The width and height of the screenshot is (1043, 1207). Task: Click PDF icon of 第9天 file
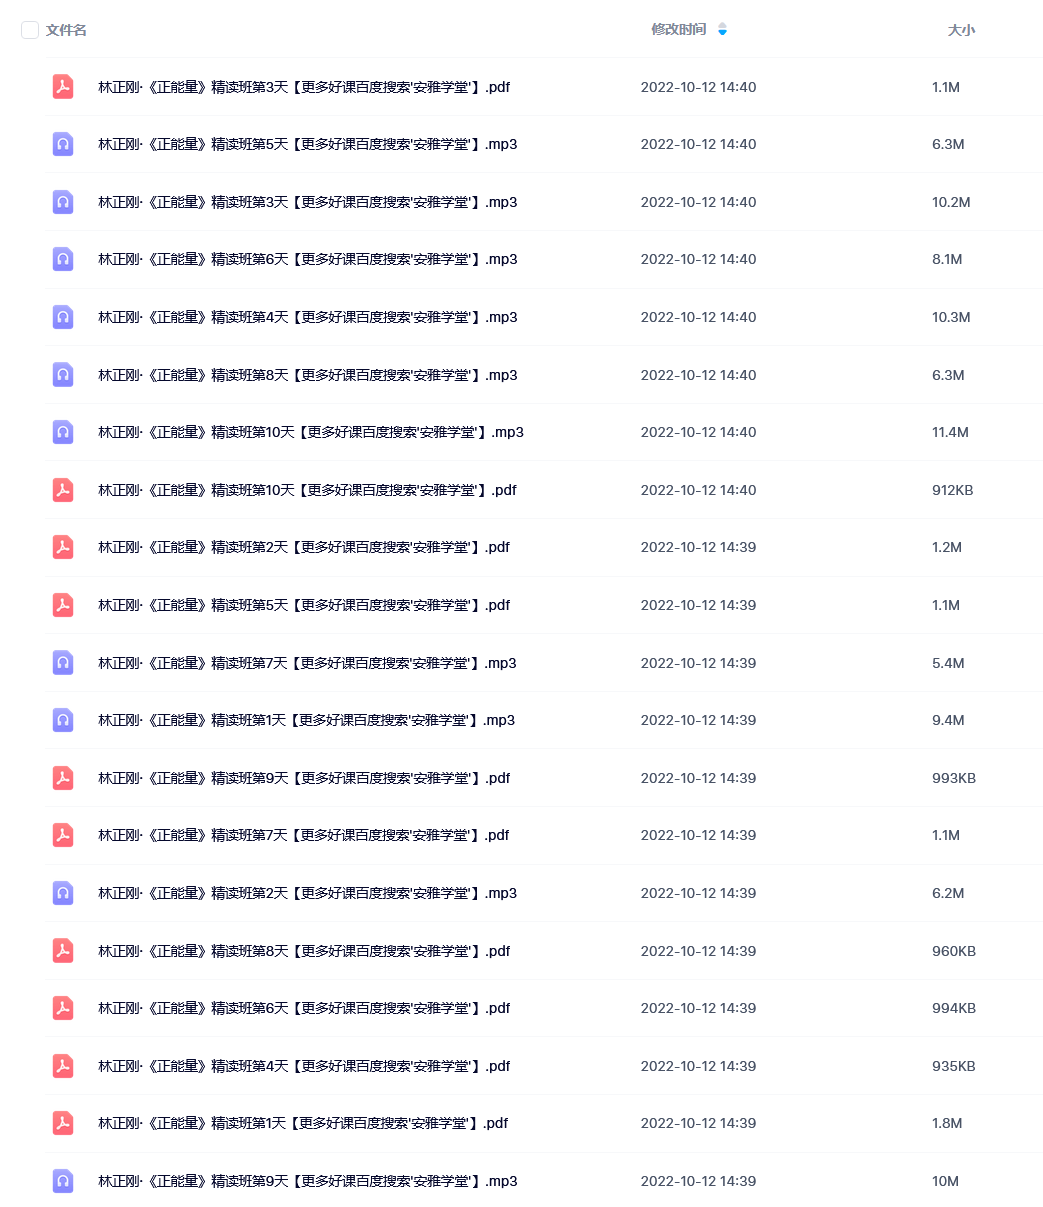[63, 778]
